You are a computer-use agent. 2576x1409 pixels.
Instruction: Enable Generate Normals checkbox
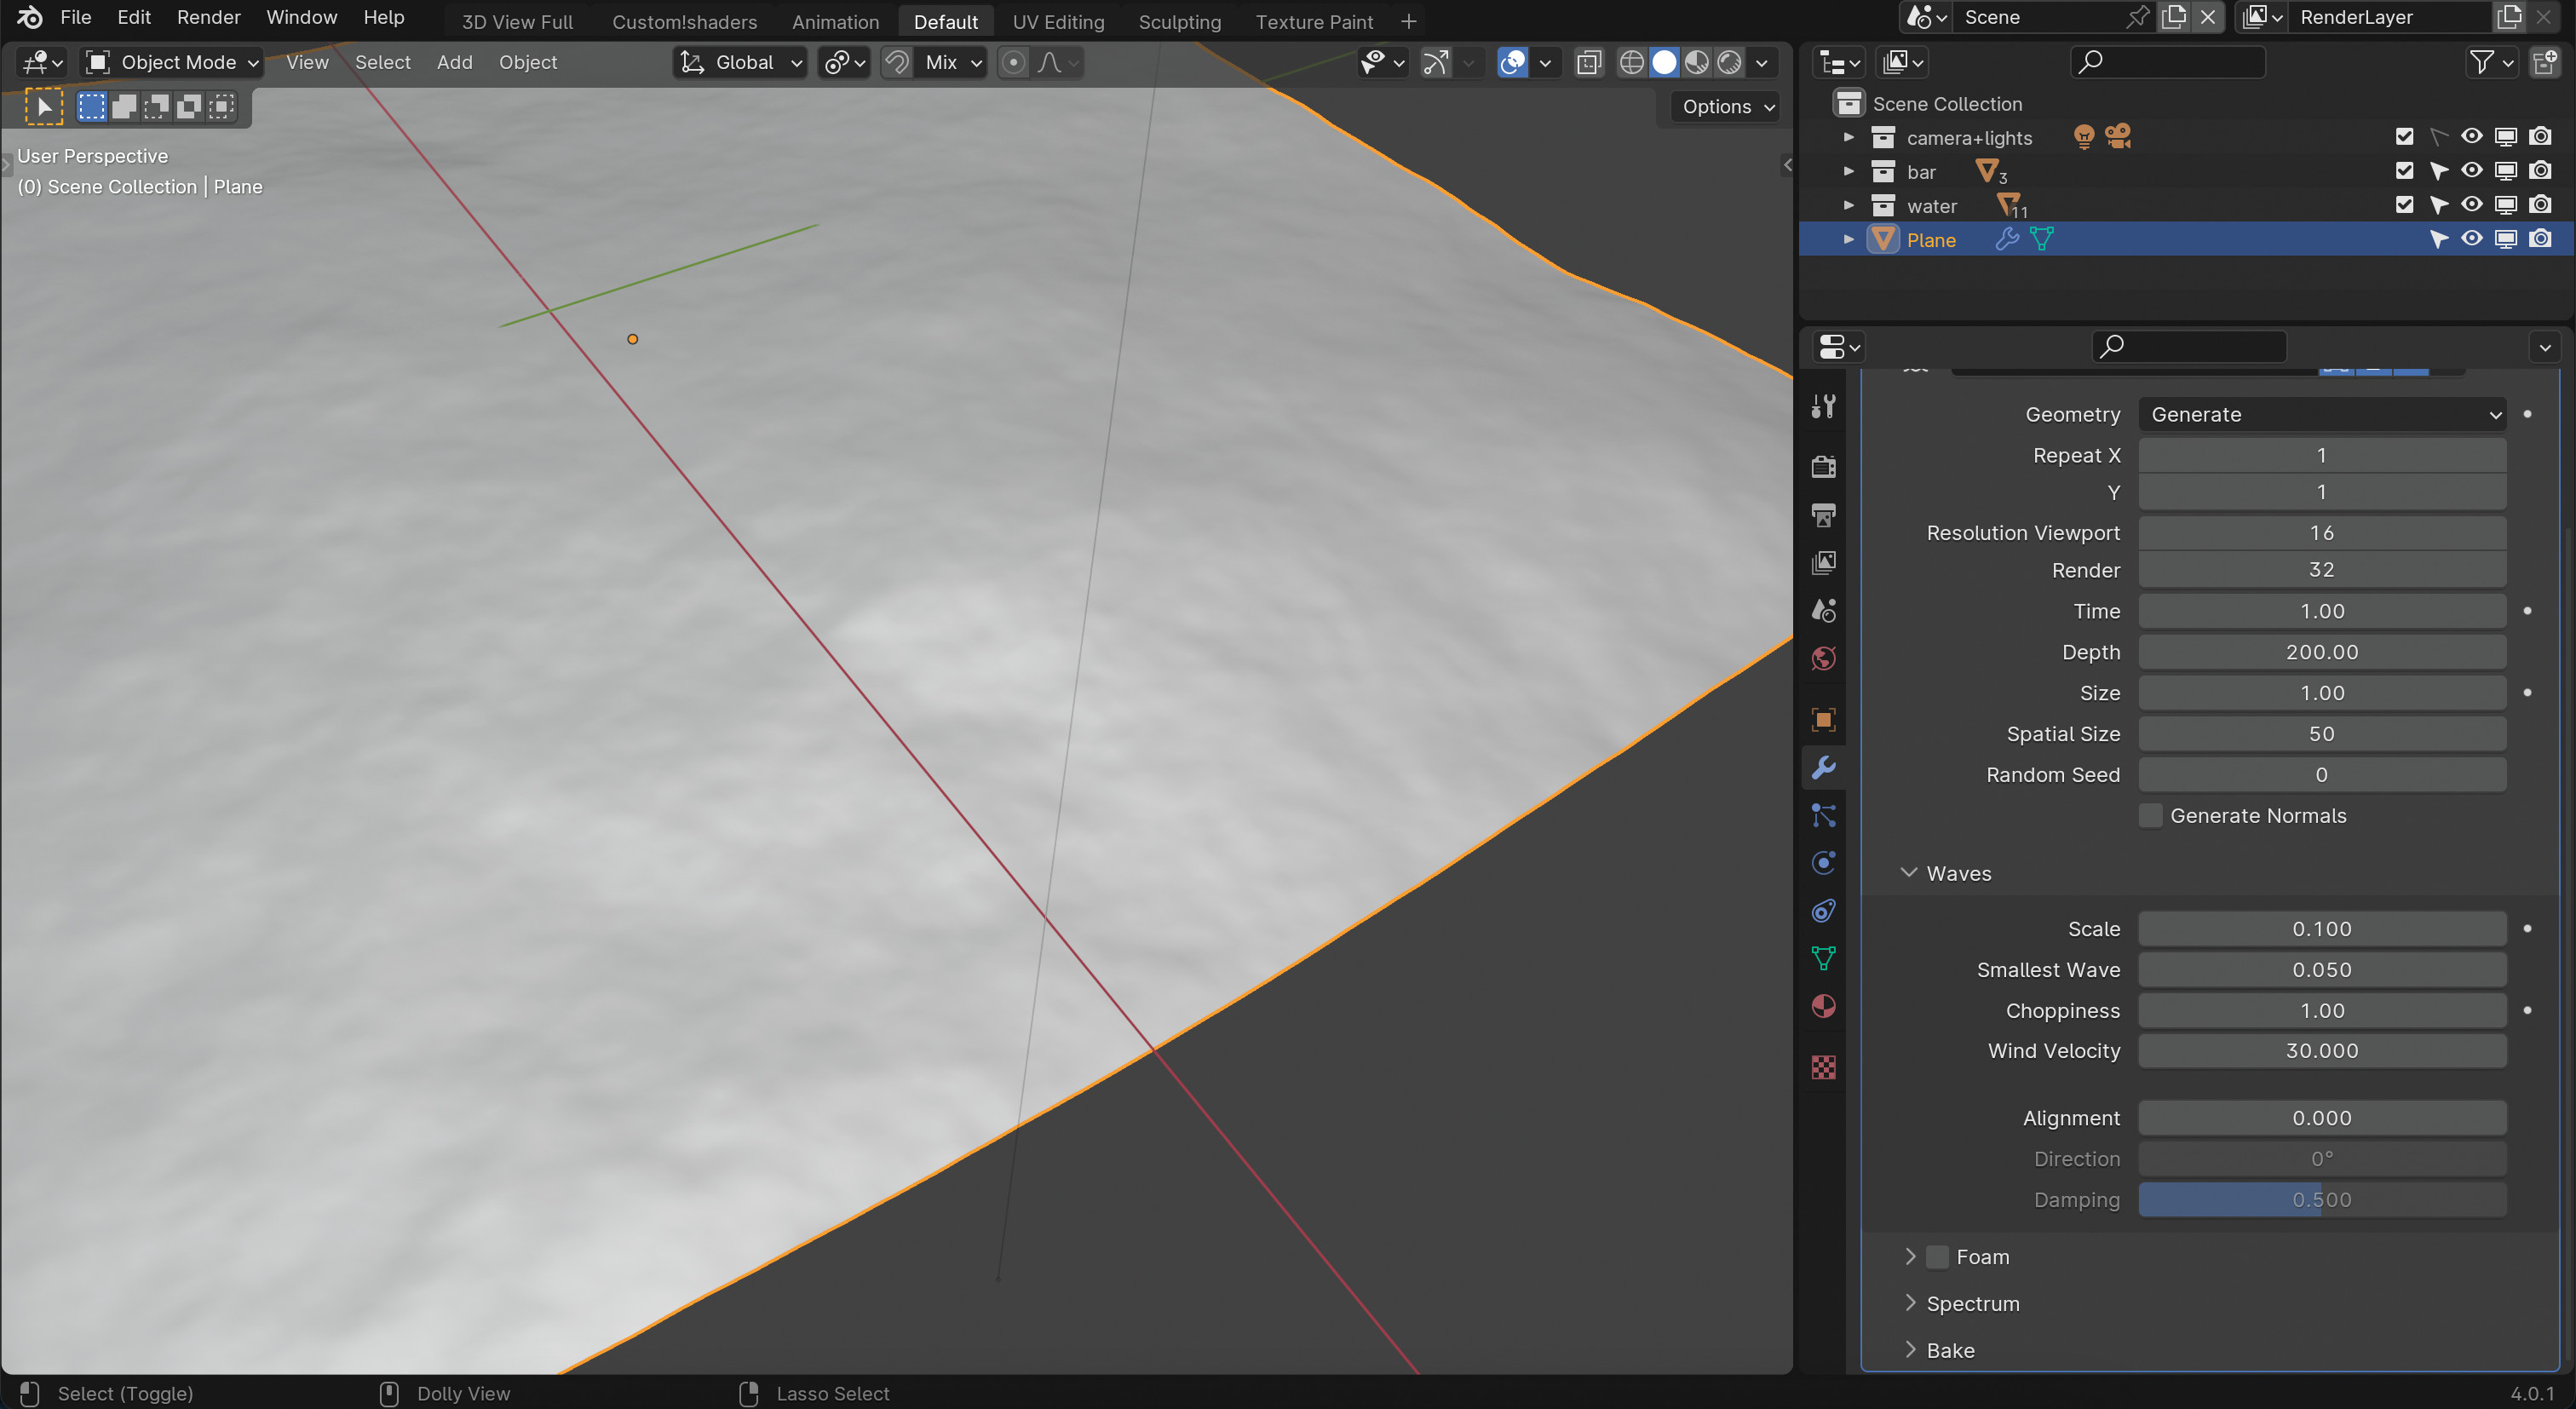2148,815
